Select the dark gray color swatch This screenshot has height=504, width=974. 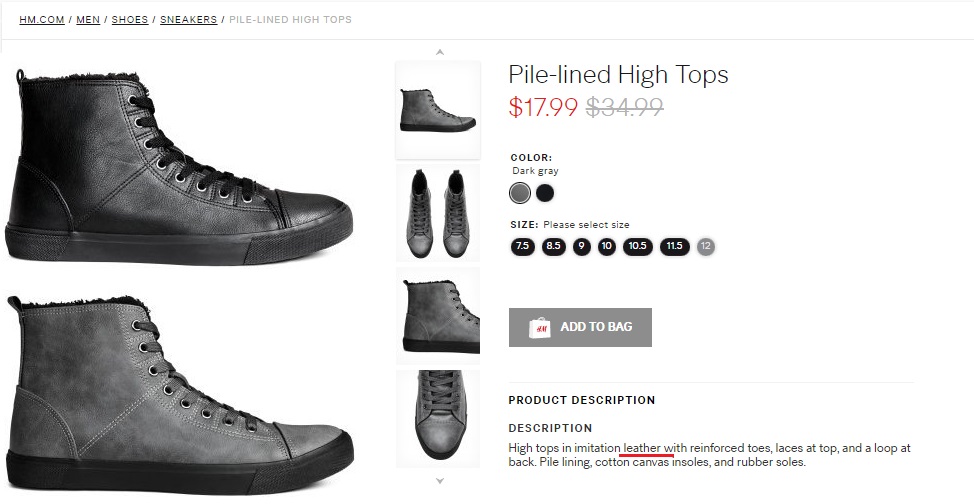point(520,193)
